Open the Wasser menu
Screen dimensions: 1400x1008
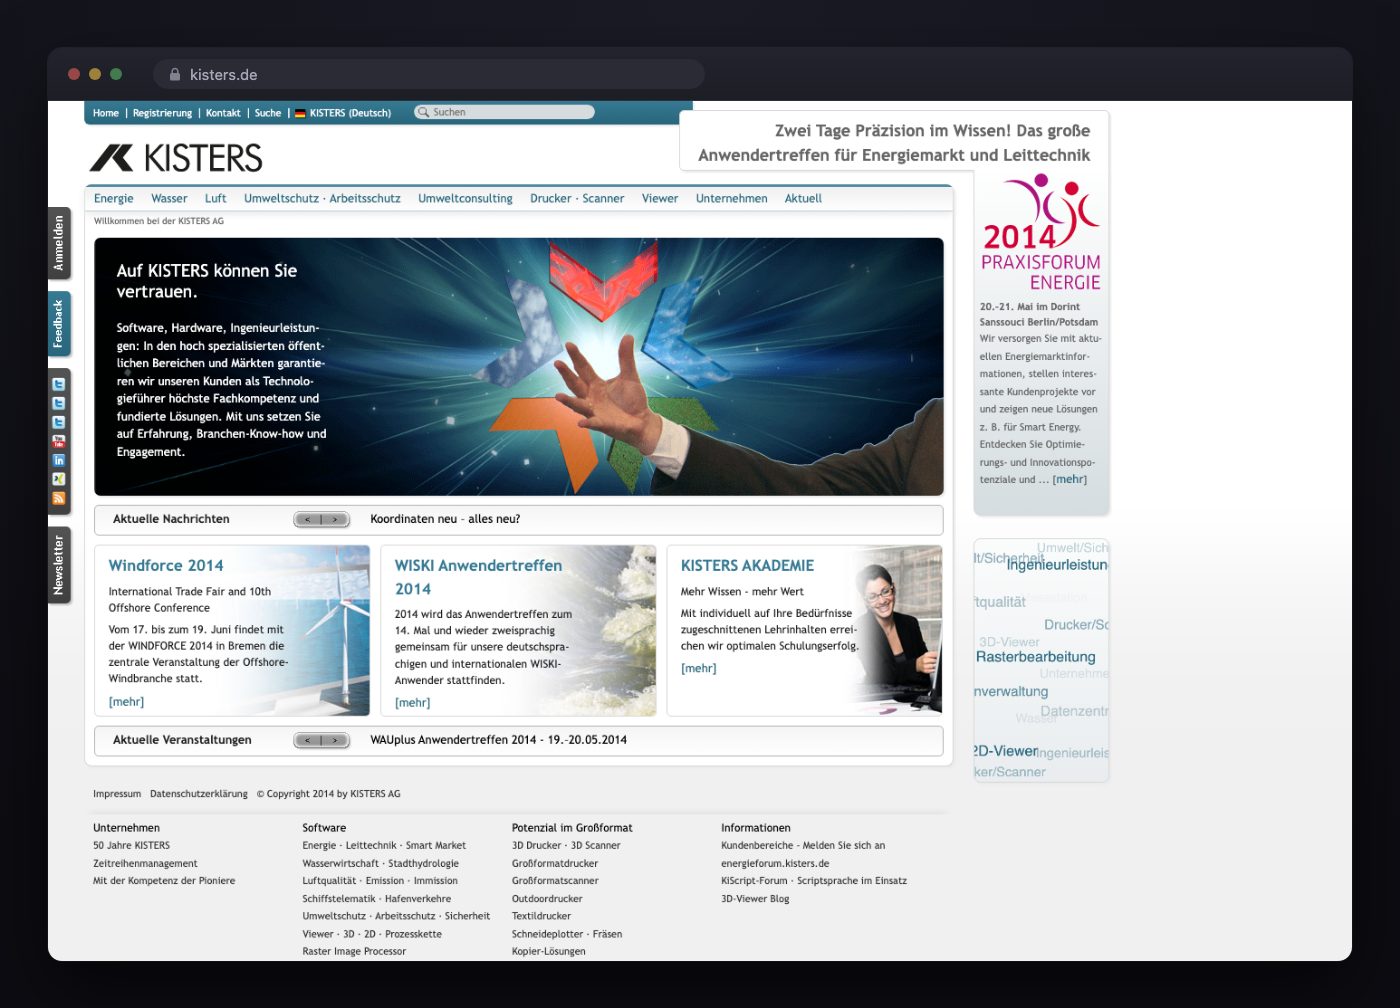tap(169, 198)
